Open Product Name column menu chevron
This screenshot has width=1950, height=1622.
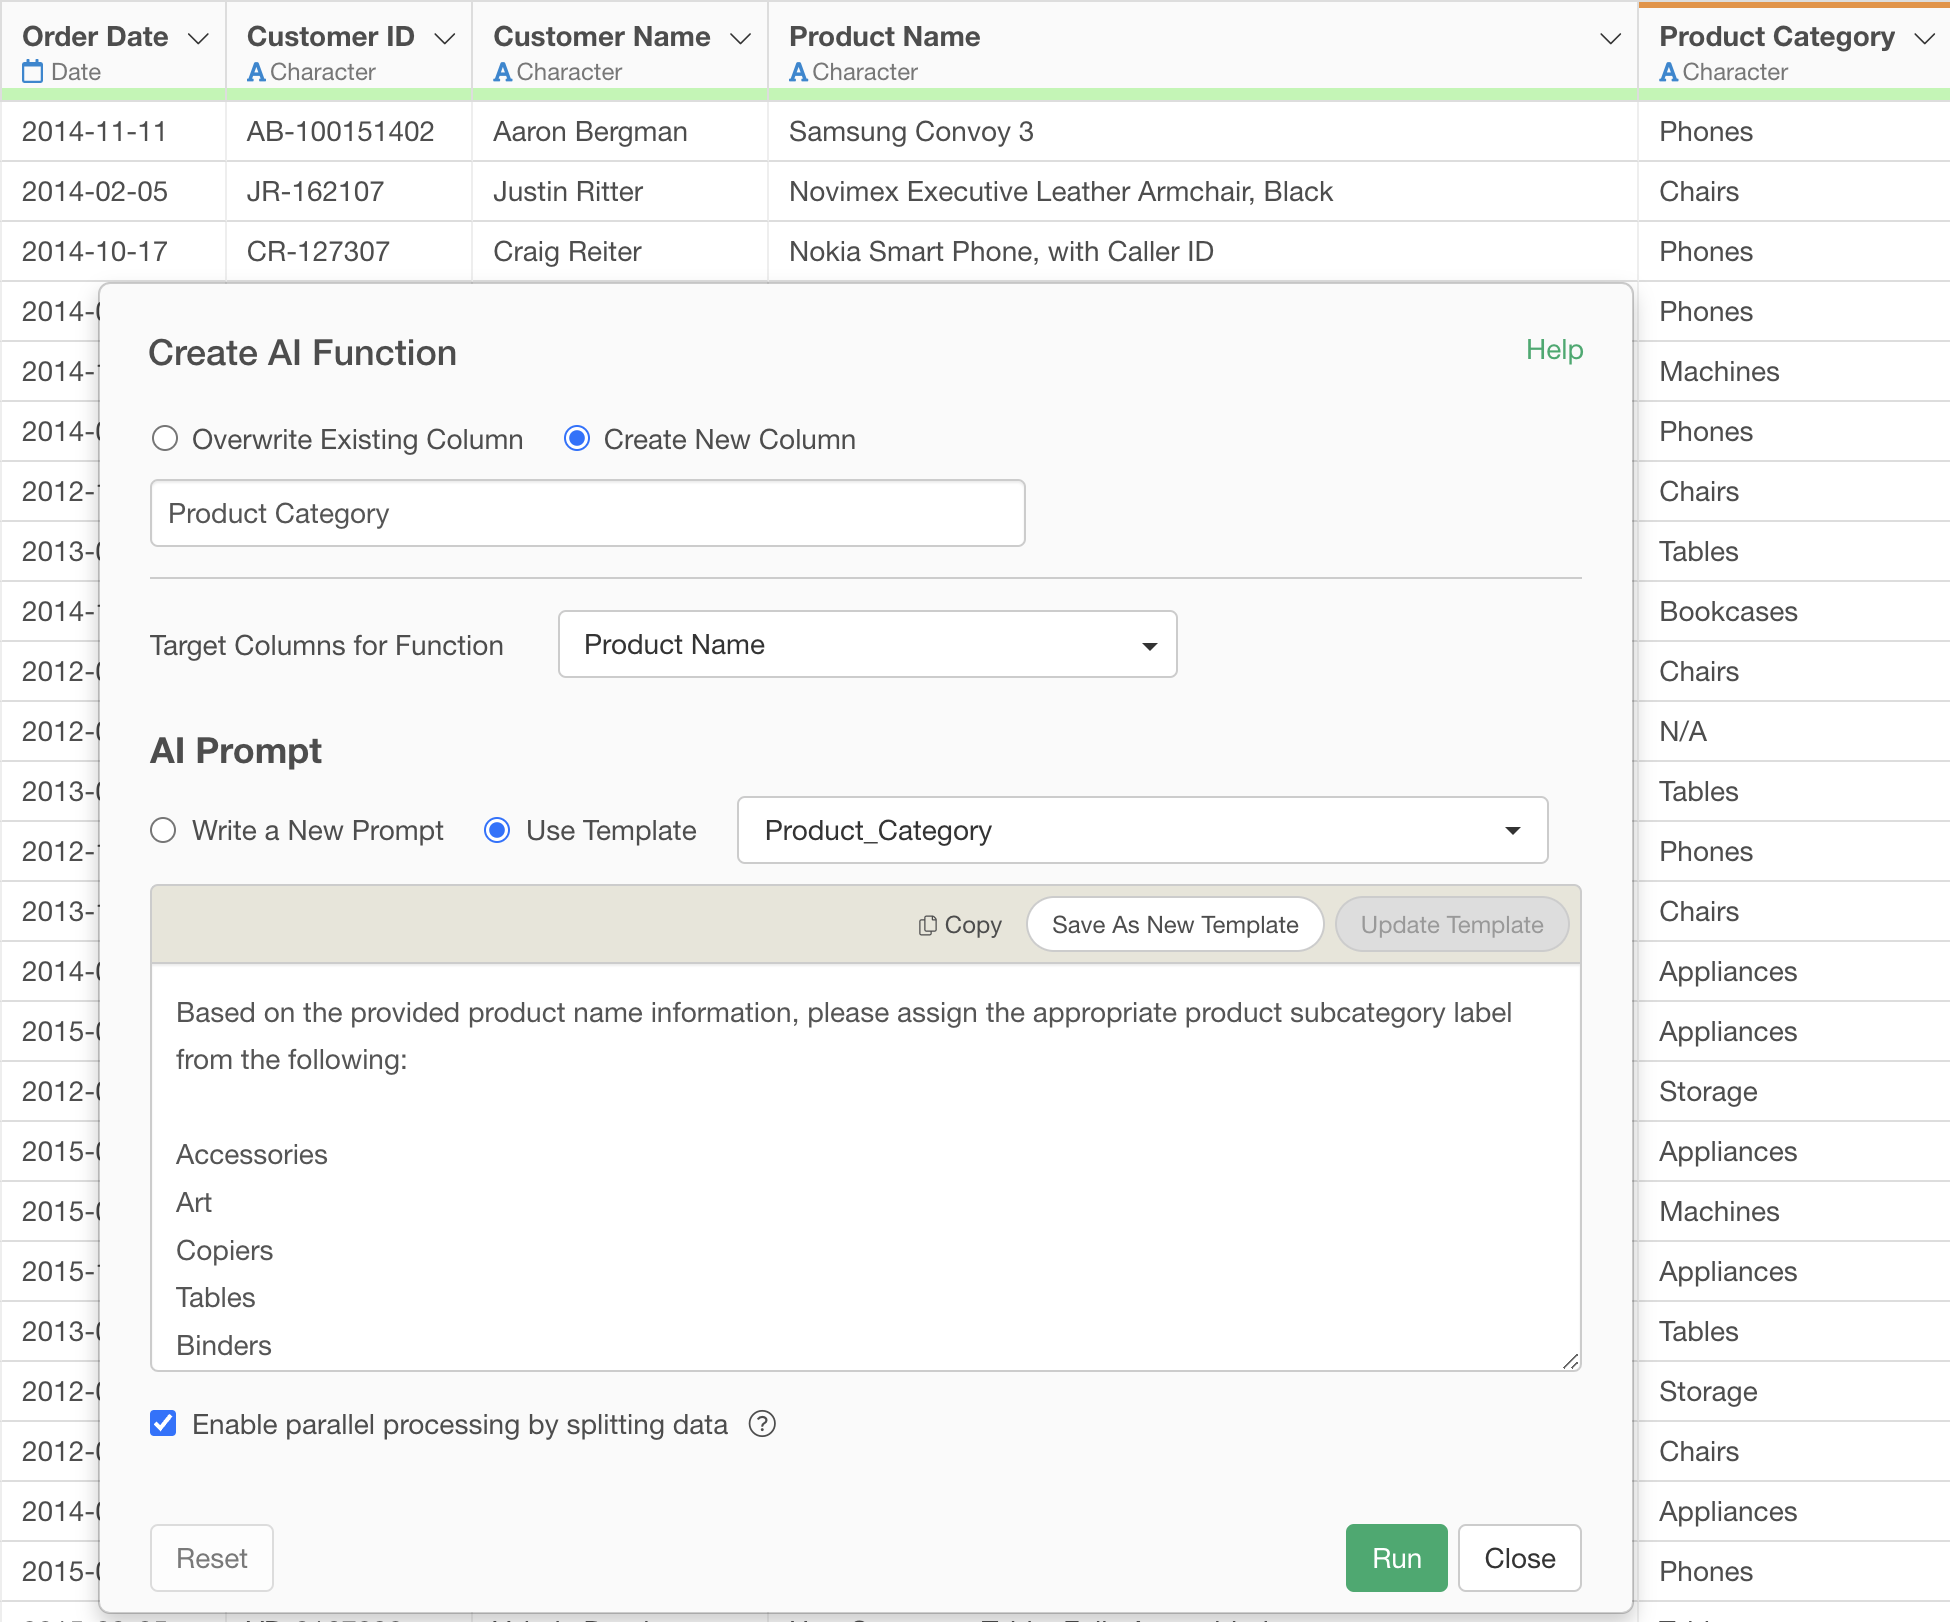tap(1610, 38)
